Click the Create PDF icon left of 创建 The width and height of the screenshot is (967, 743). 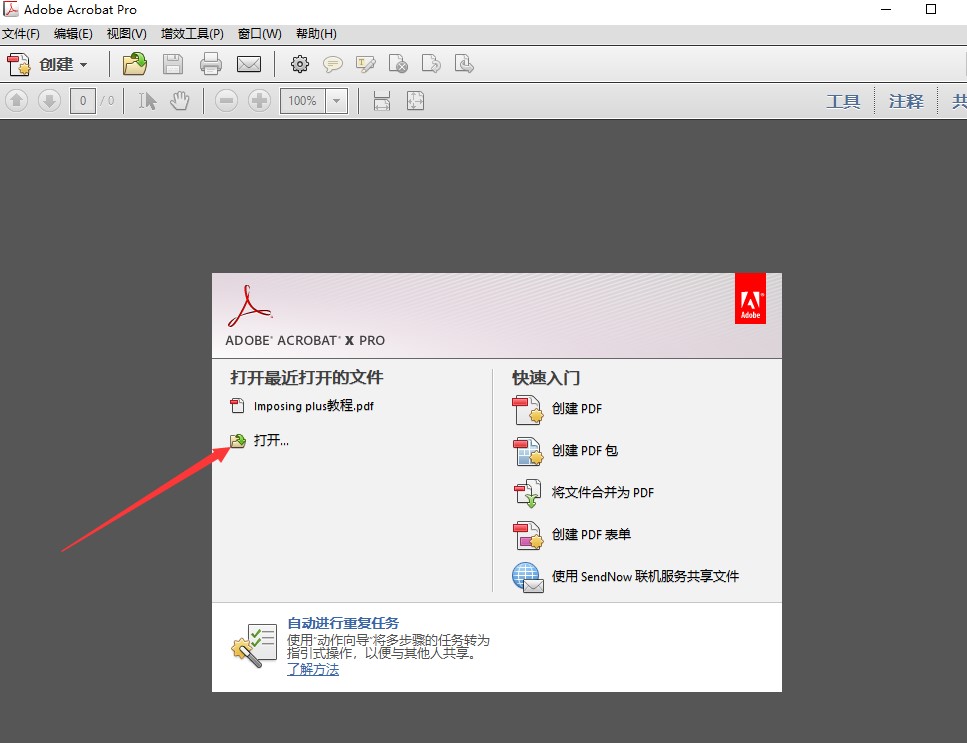(19, 64)
